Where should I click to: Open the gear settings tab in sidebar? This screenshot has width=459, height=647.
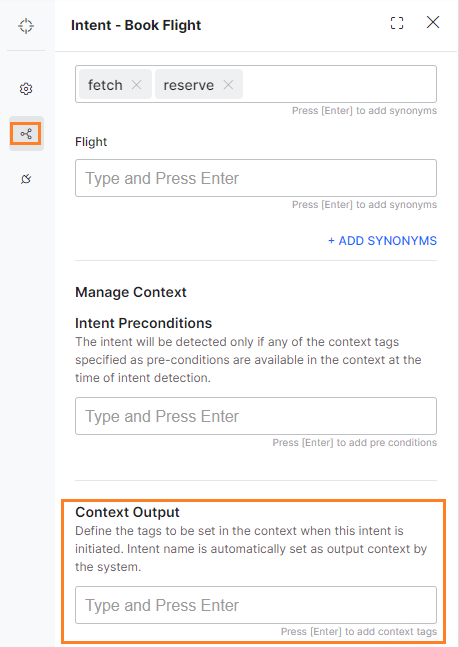[x=26, y=89]
